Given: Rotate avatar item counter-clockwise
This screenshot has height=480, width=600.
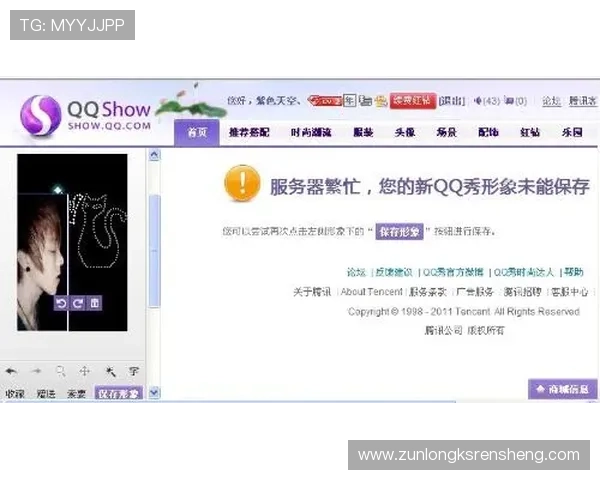Looking at the screenshot, I should tap(61, 303).
